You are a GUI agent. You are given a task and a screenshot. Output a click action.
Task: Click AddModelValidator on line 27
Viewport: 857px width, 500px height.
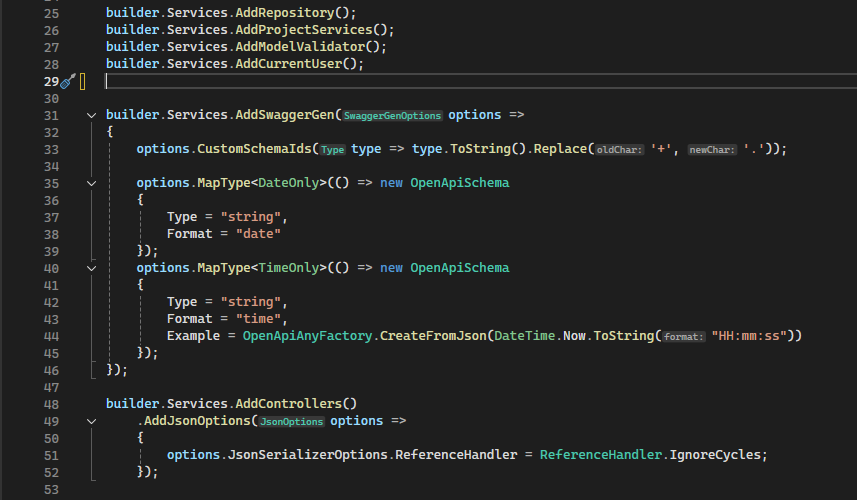coord(300,46)
